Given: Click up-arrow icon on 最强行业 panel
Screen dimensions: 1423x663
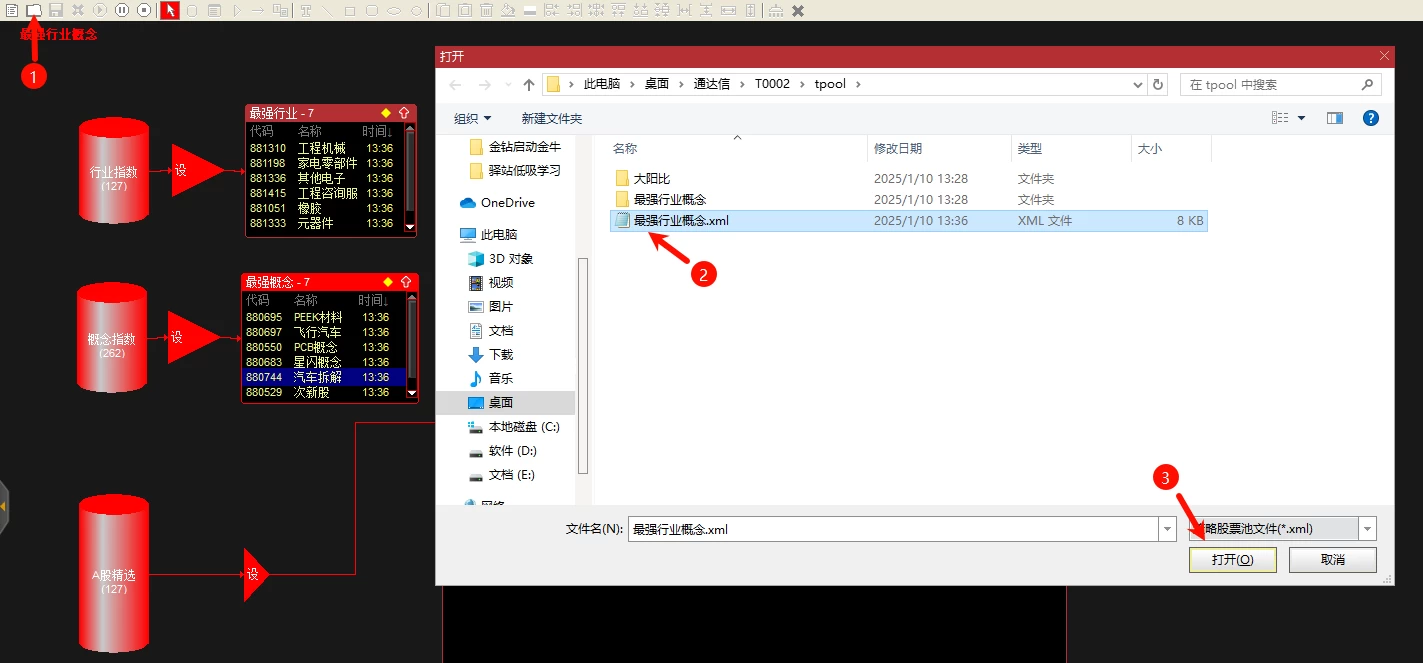Looking at the screenshot, I should click(404, 113).
